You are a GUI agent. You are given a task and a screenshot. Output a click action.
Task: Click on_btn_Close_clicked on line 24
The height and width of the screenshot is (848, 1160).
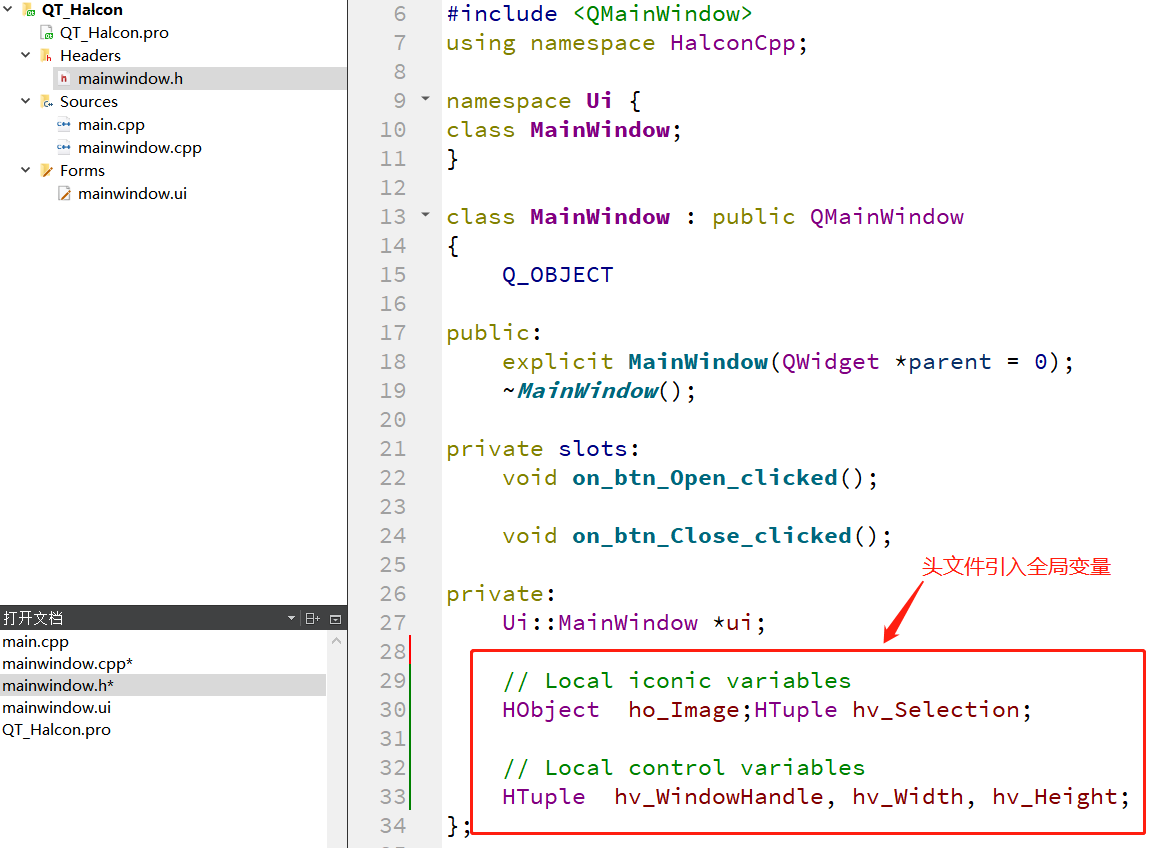tap(712, 536)
